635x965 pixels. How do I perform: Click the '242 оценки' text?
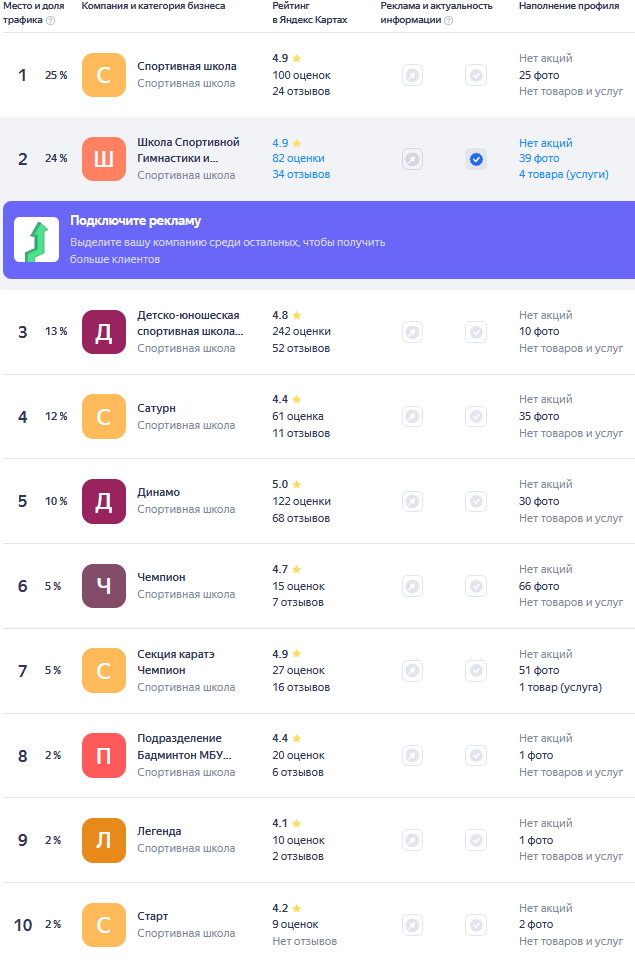pos(302,331)
